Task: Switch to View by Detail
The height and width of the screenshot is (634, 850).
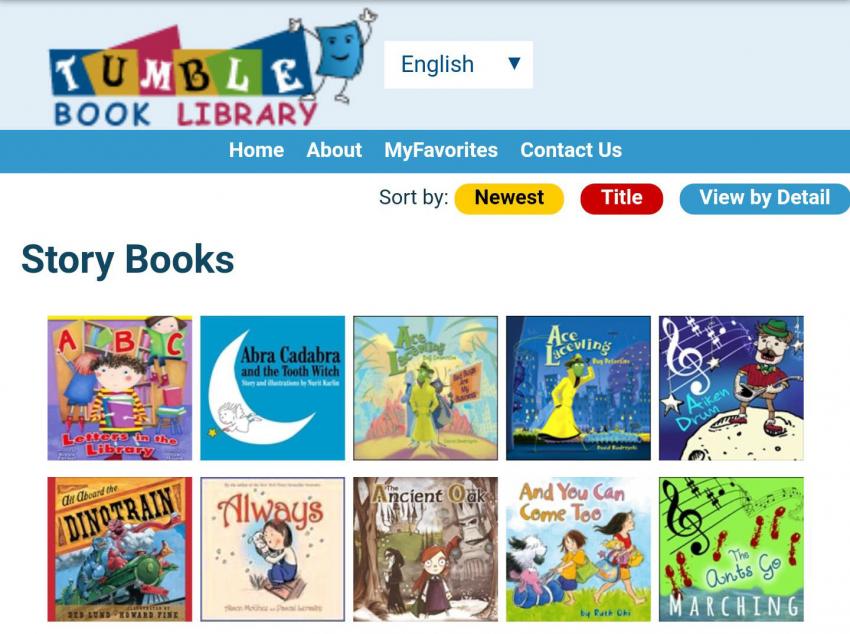Action: pos(764,198)
